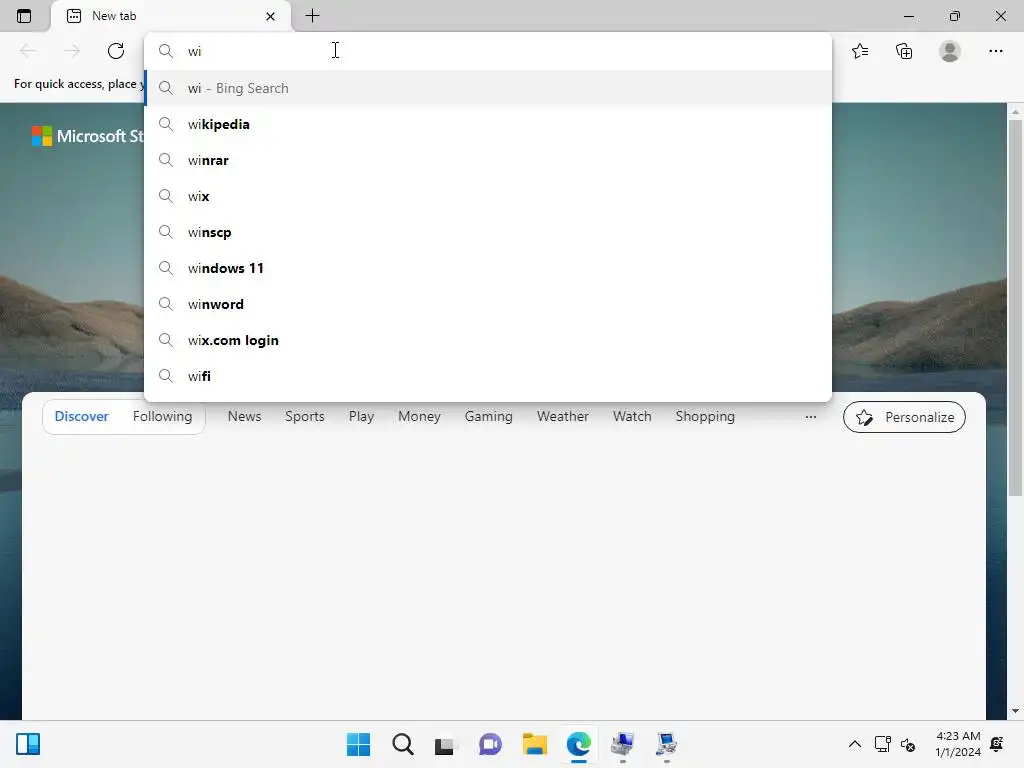Open the Money category
This screenshot has width=1024, height=768.
(x=419, y=417)
